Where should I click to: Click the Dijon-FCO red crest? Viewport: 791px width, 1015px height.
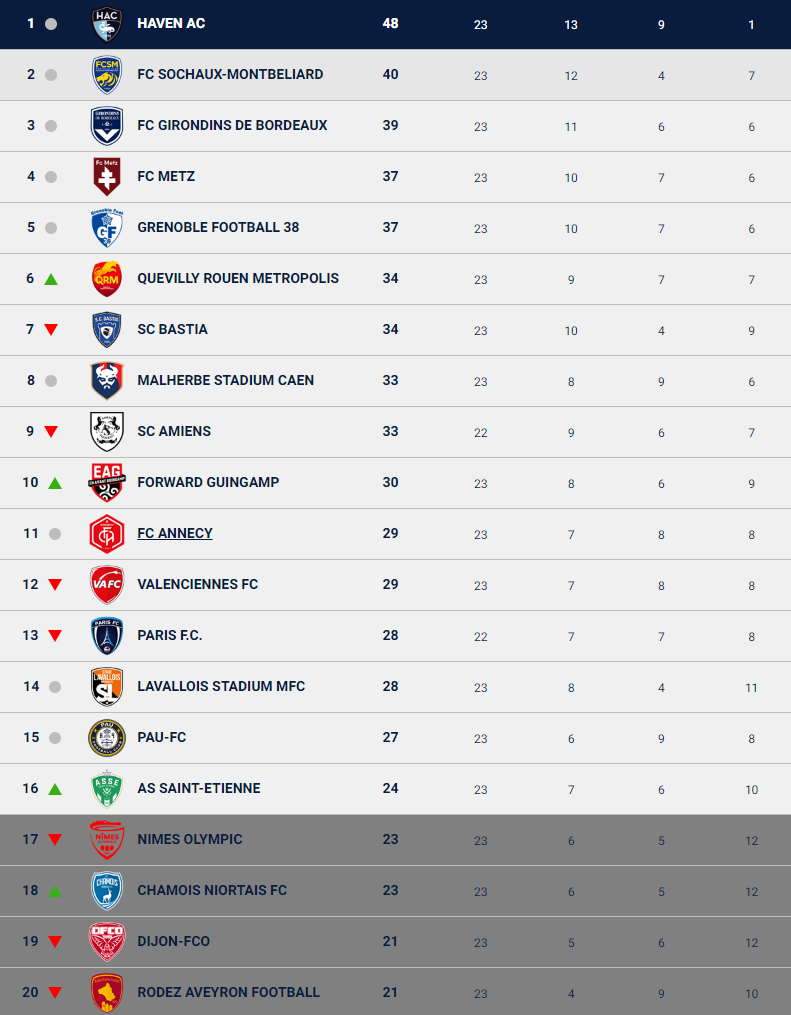point(107,942)
